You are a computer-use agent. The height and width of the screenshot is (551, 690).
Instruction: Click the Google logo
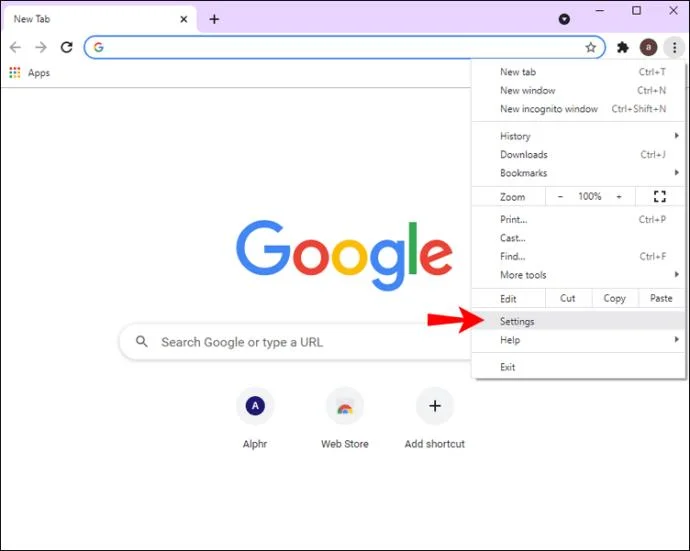(344, 255)
